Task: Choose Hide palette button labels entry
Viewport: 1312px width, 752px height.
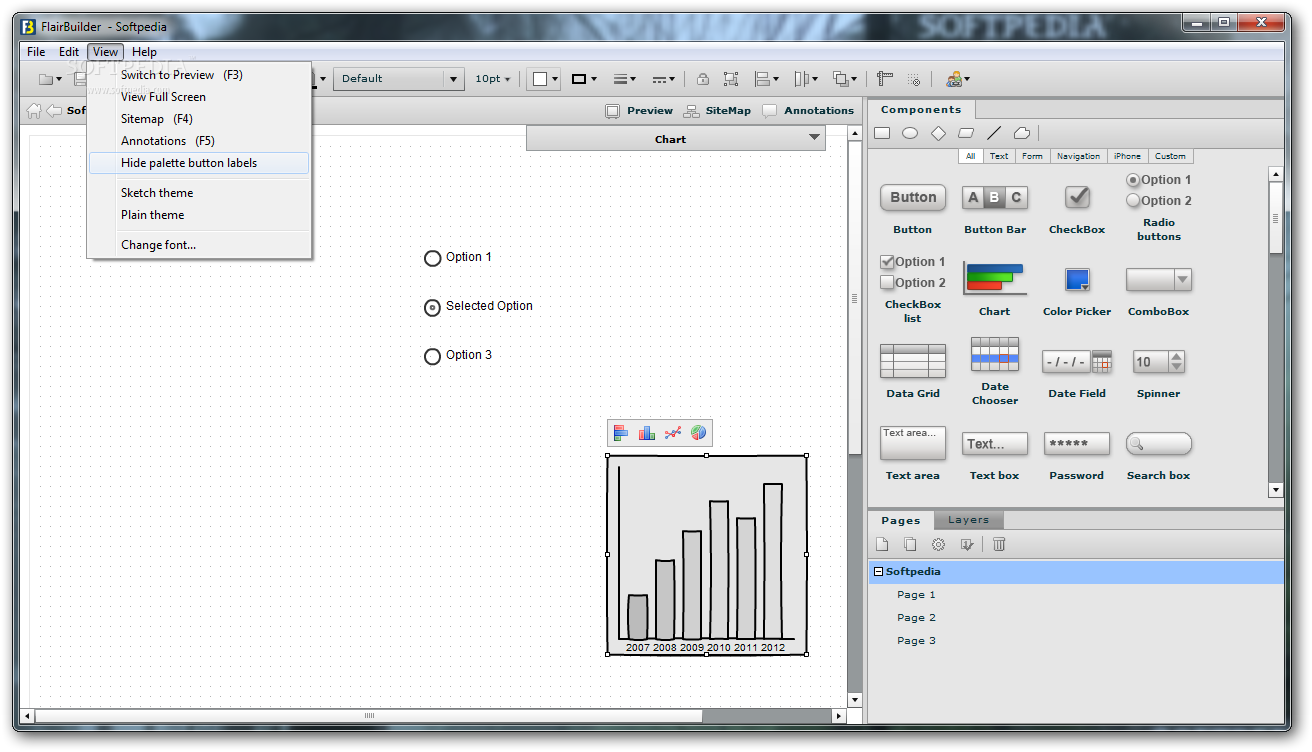Action: (x=199, y=163)
